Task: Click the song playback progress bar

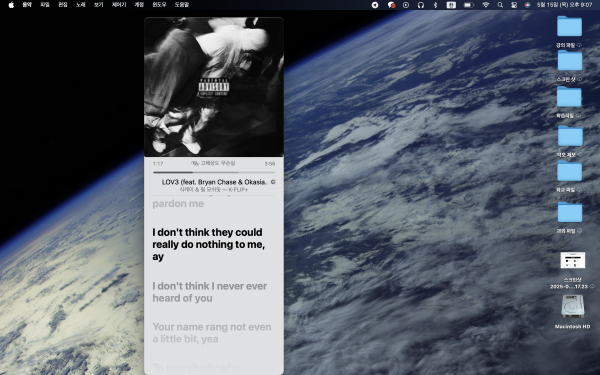Action: (214, 173)
